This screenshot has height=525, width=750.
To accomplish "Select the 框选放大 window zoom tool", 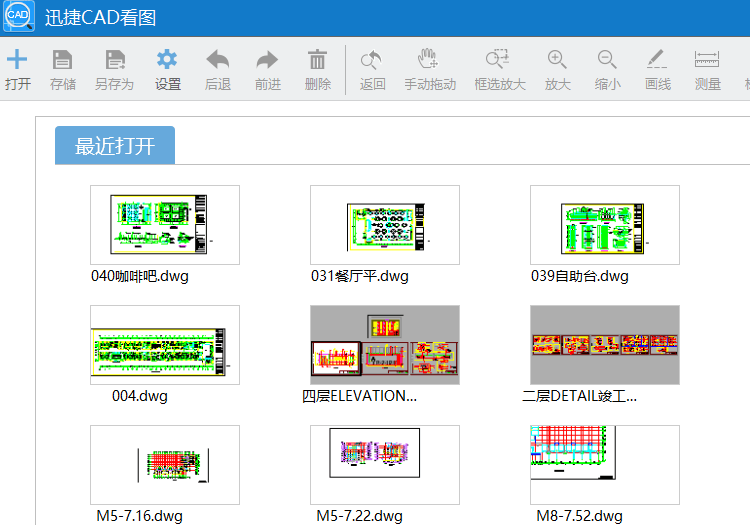I will tap(497, 59).
